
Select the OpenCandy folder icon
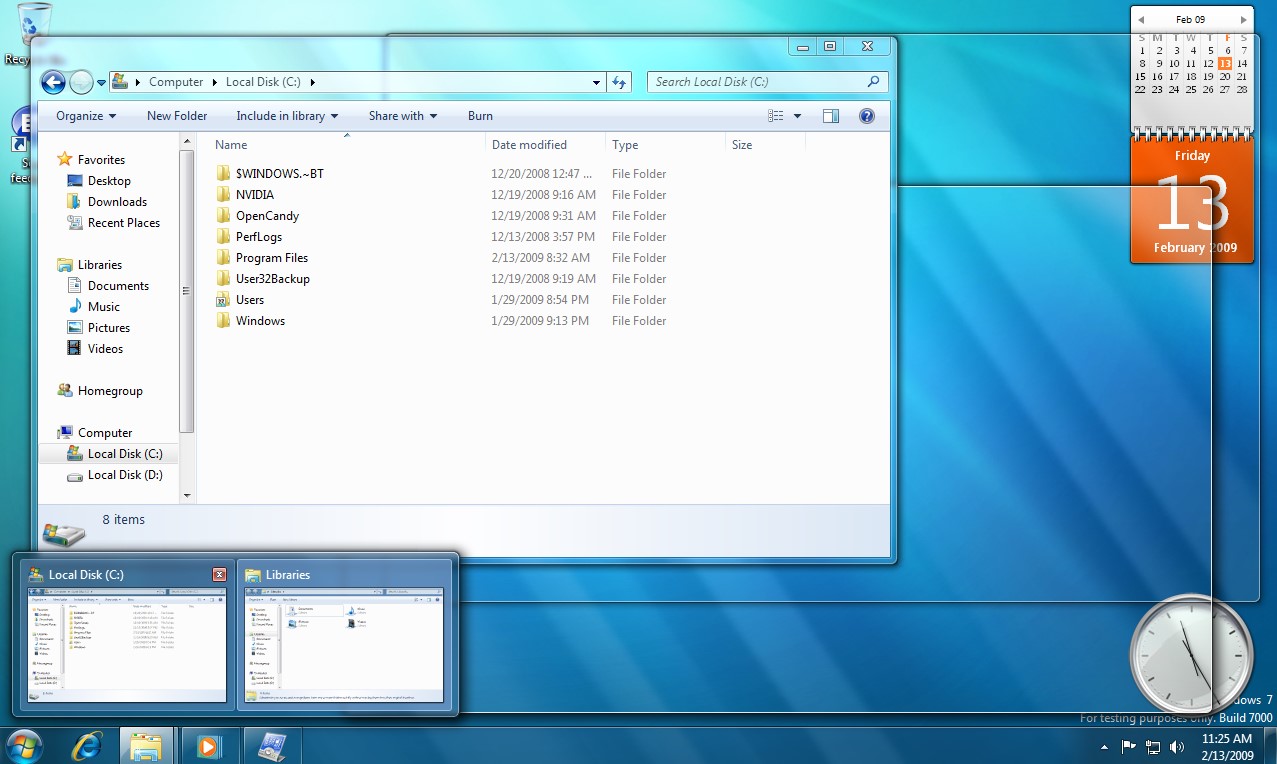(224, 216)
